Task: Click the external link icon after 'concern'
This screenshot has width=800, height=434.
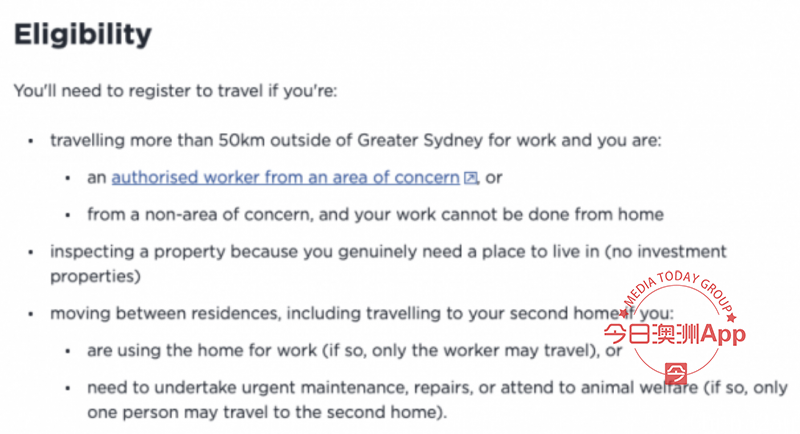Action: pos(470,177)
